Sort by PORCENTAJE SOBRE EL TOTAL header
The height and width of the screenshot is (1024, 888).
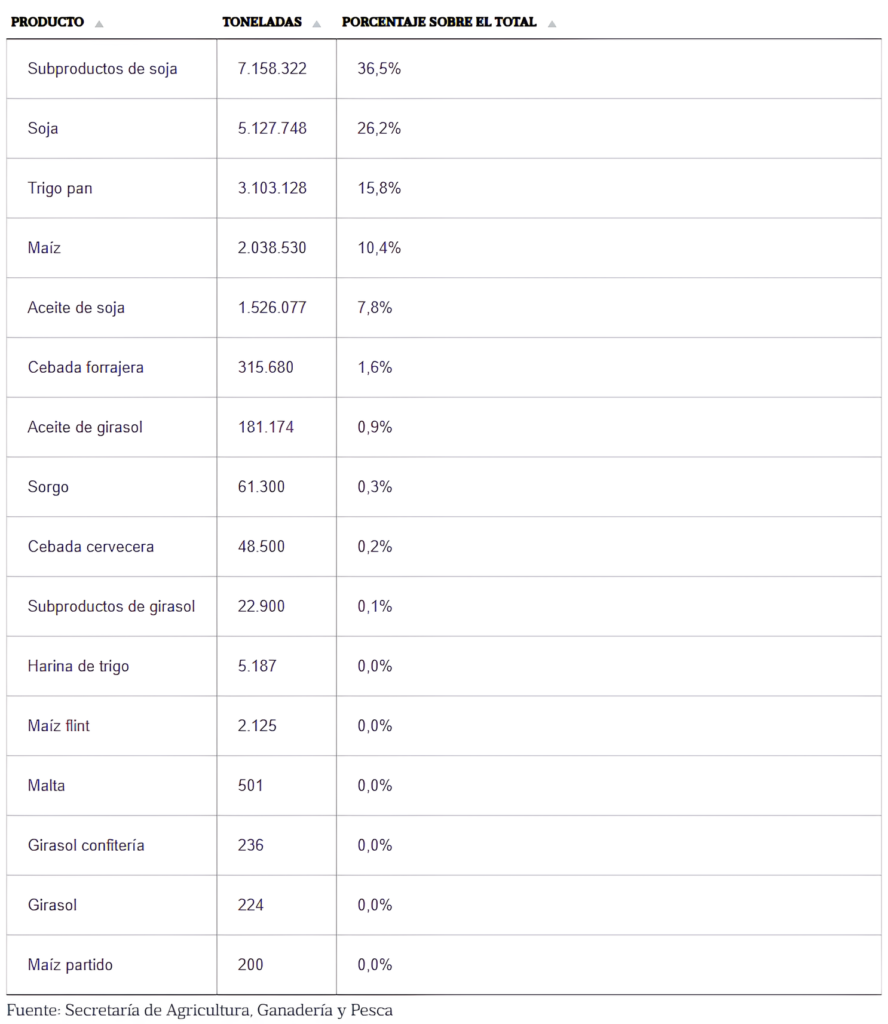coord(439,22)
